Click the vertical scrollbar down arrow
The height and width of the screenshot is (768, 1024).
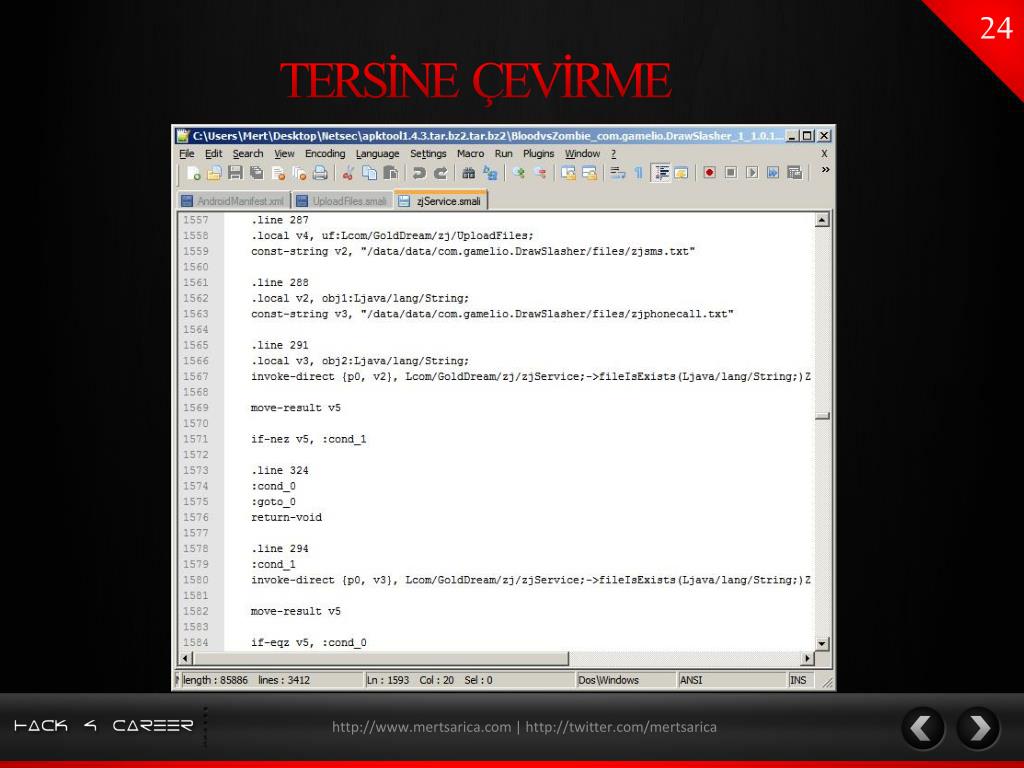[x=822, y=643]
